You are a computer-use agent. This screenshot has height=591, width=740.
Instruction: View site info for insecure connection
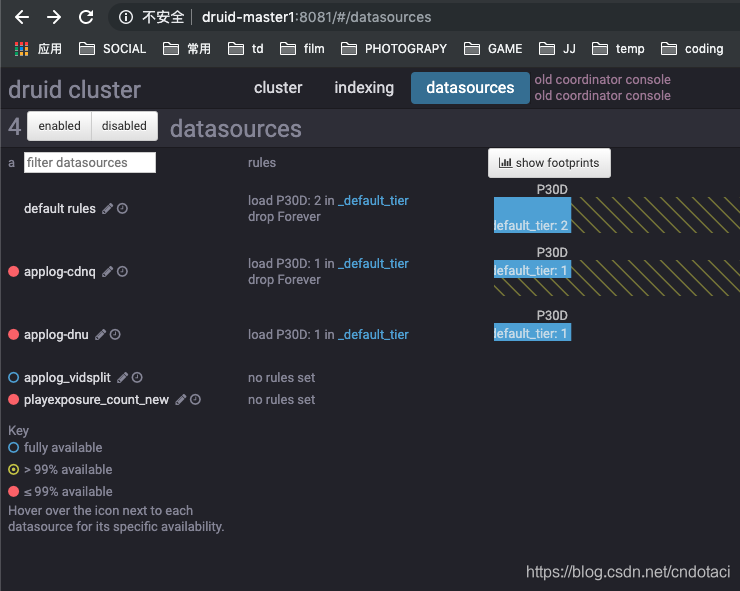tap(126, 17)
